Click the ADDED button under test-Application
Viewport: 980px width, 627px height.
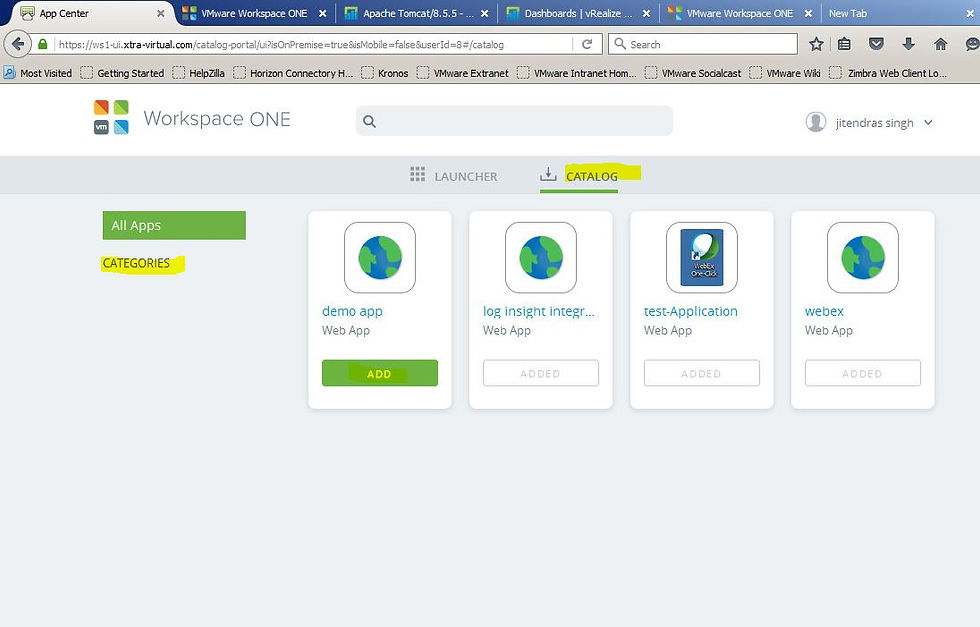702,373
